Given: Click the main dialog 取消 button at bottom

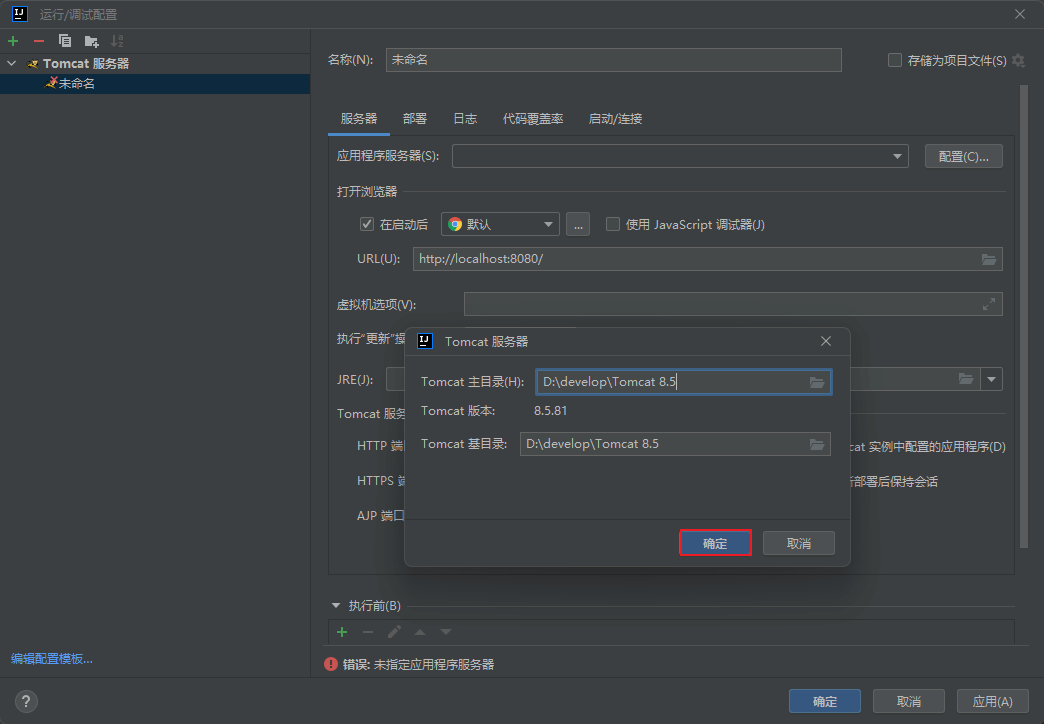Looking at the screenshot, I should tap(908, 701).
